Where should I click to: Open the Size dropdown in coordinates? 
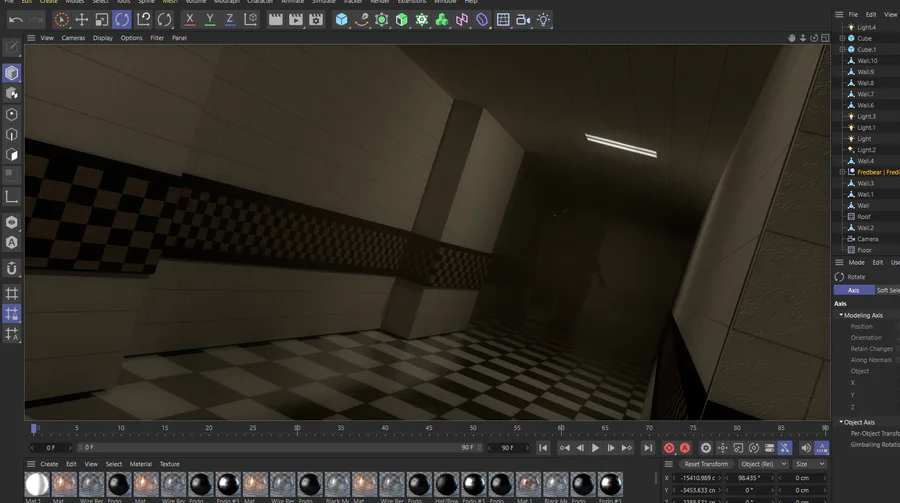pyautogui.click(x=810, y=464)
